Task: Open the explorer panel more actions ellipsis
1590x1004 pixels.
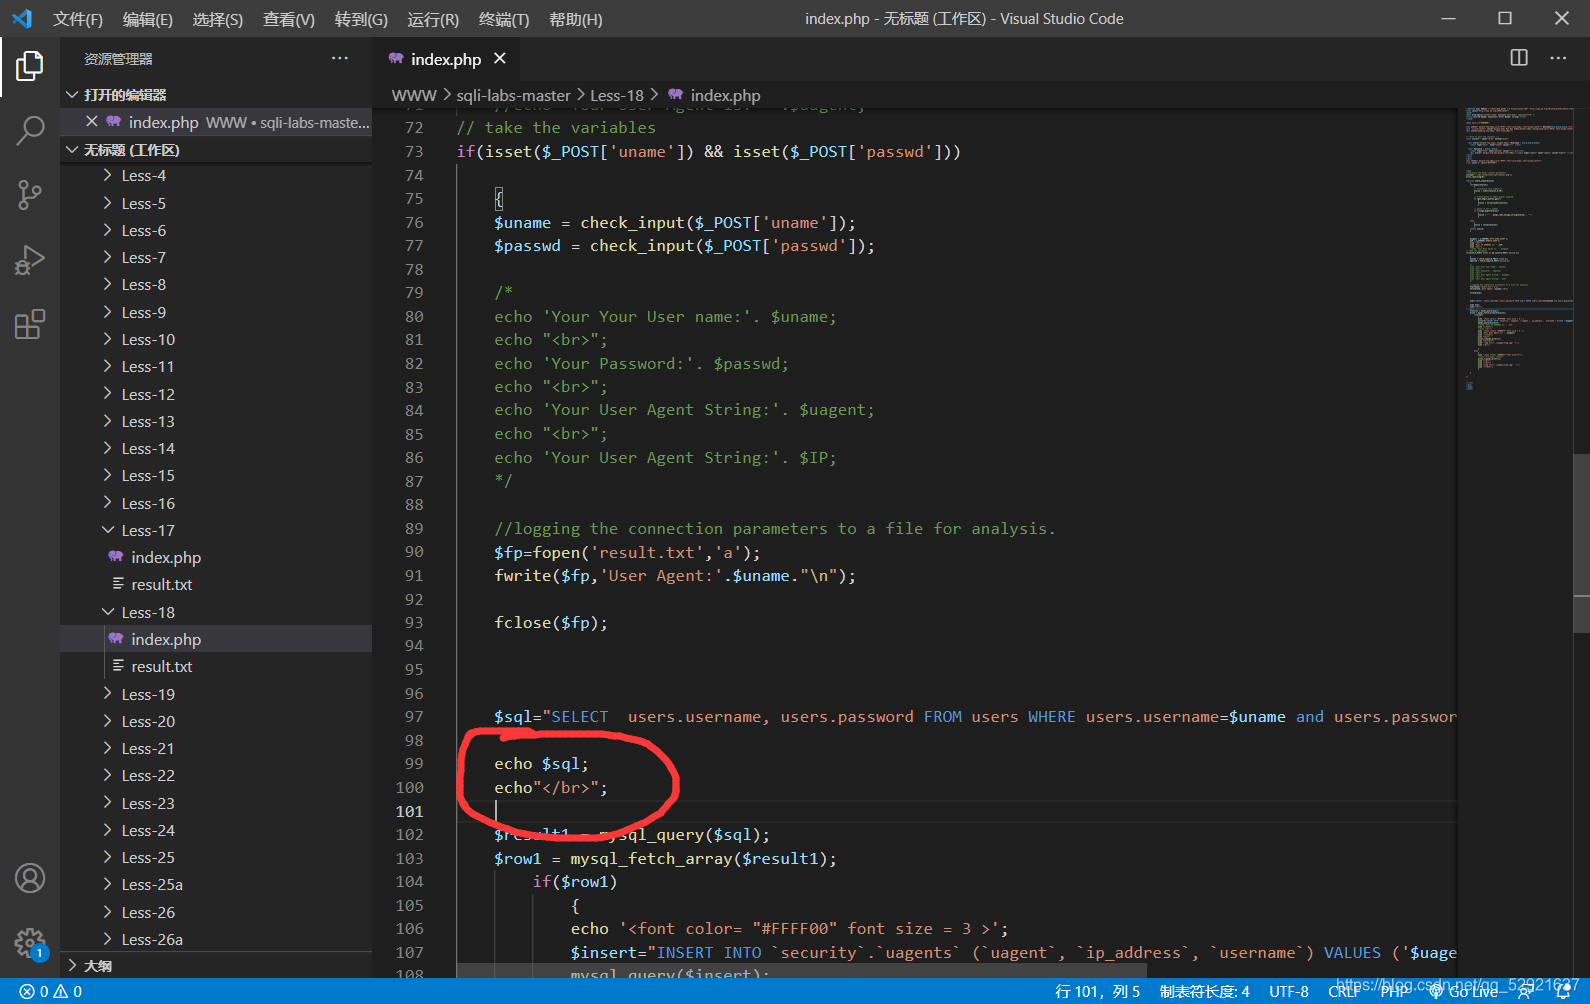Action: (x=340, y=58)
